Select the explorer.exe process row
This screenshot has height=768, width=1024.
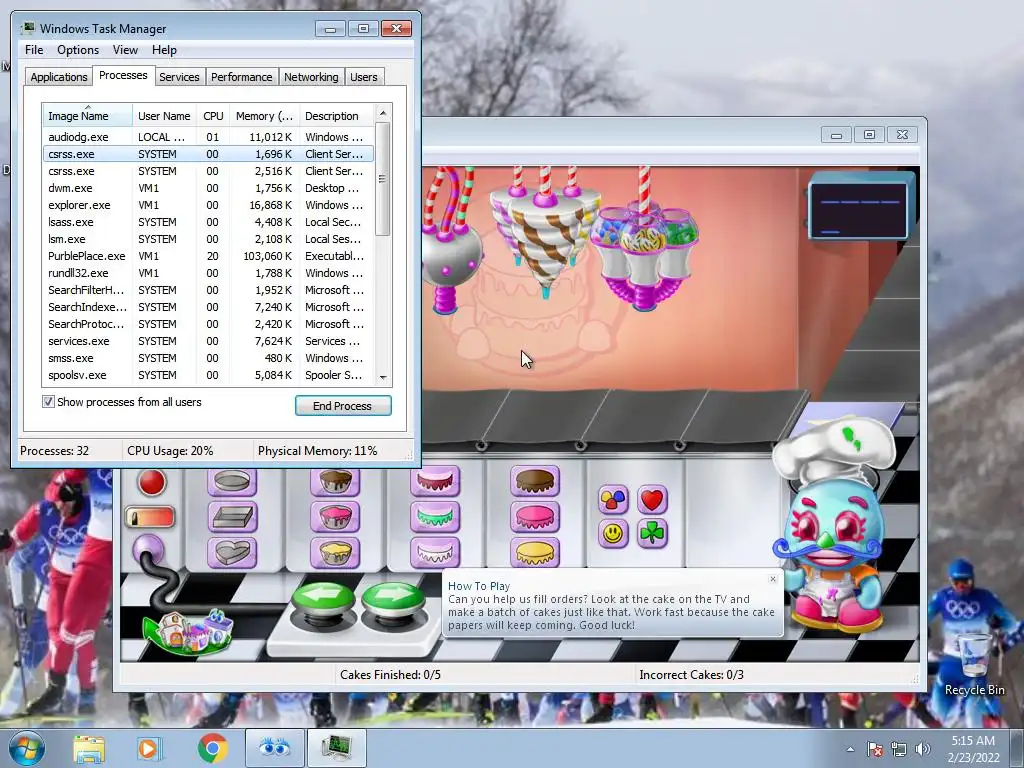point(208,205)
